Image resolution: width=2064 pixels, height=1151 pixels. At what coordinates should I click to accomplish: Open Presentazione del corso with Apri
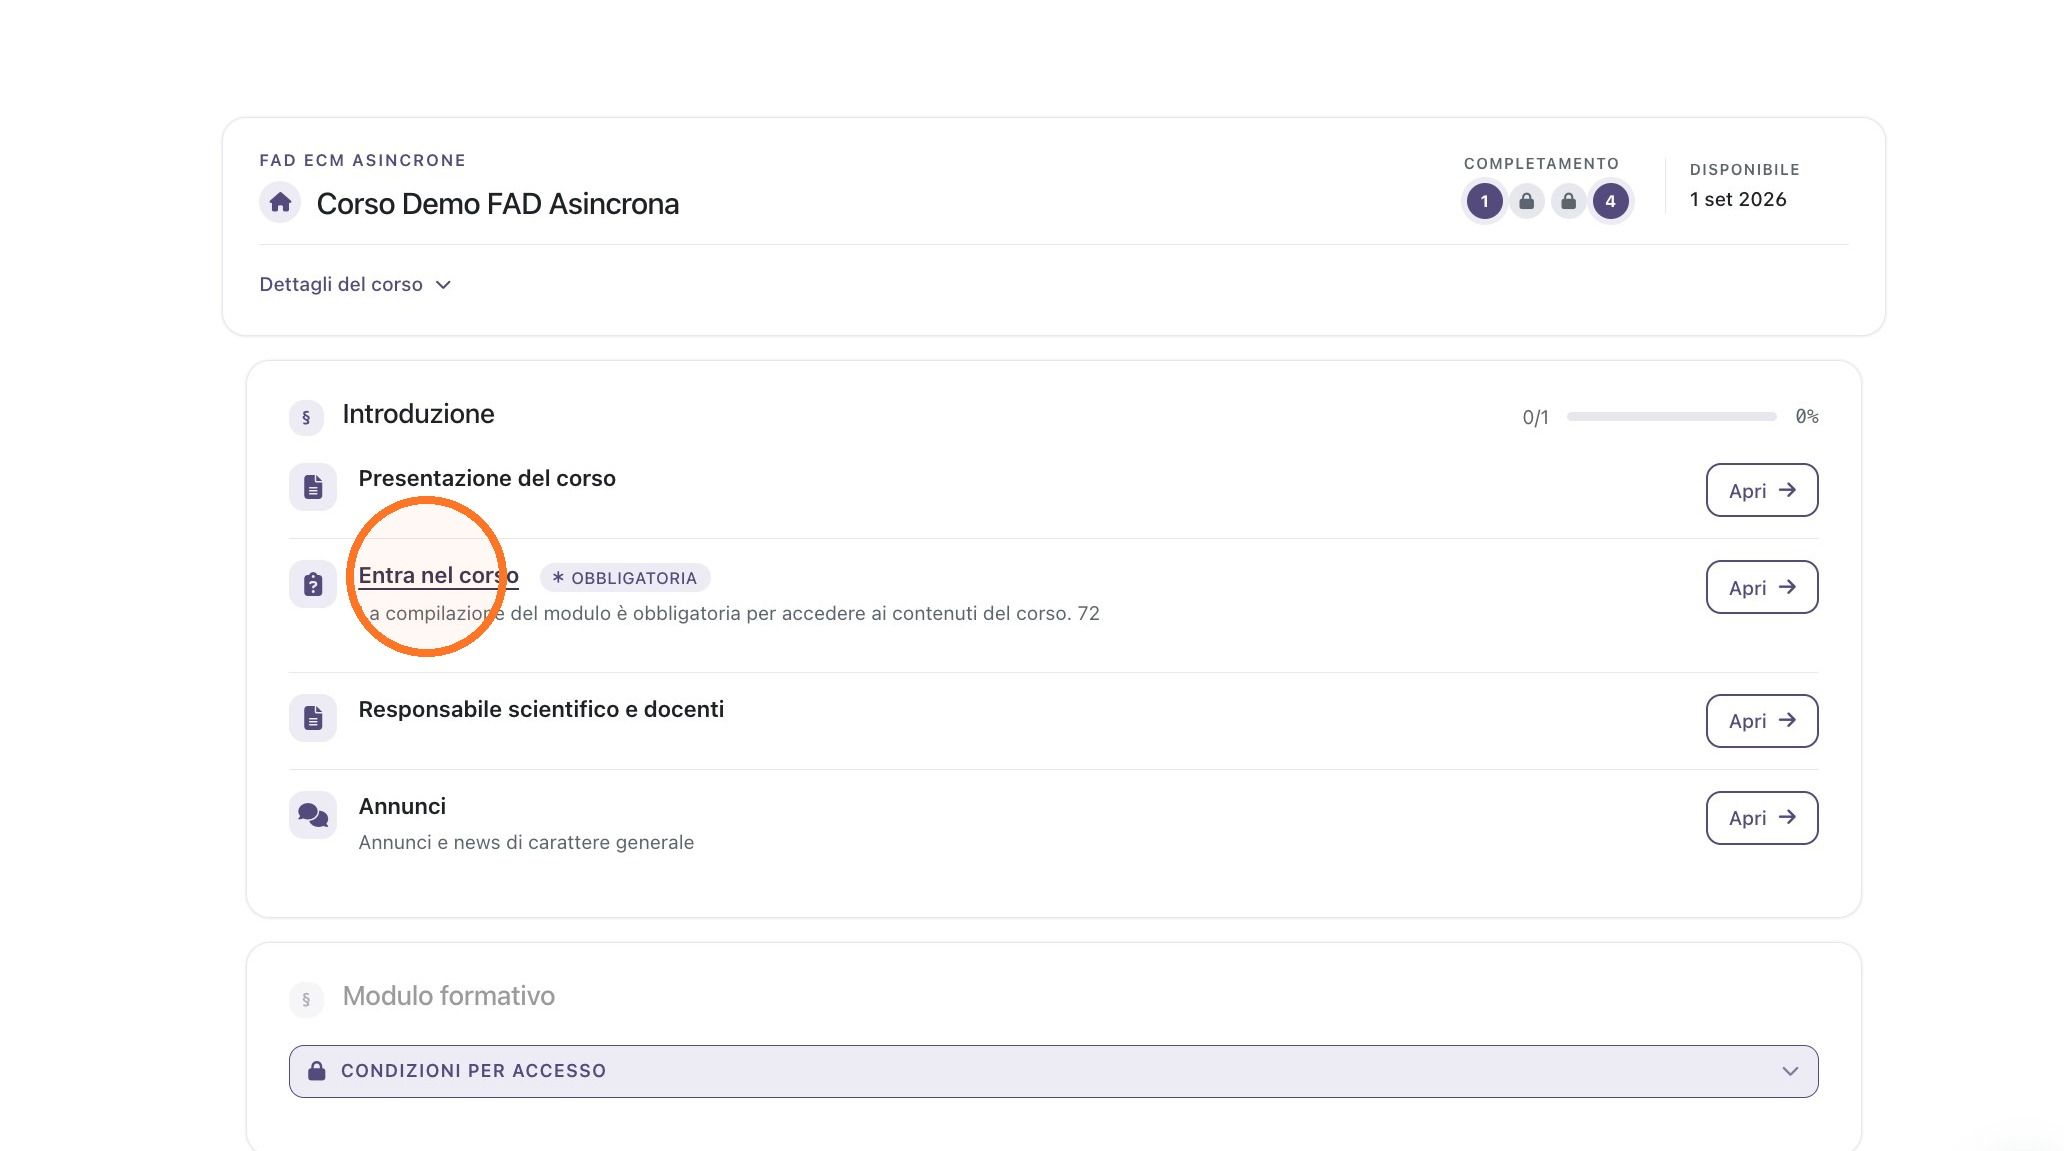1761,490
